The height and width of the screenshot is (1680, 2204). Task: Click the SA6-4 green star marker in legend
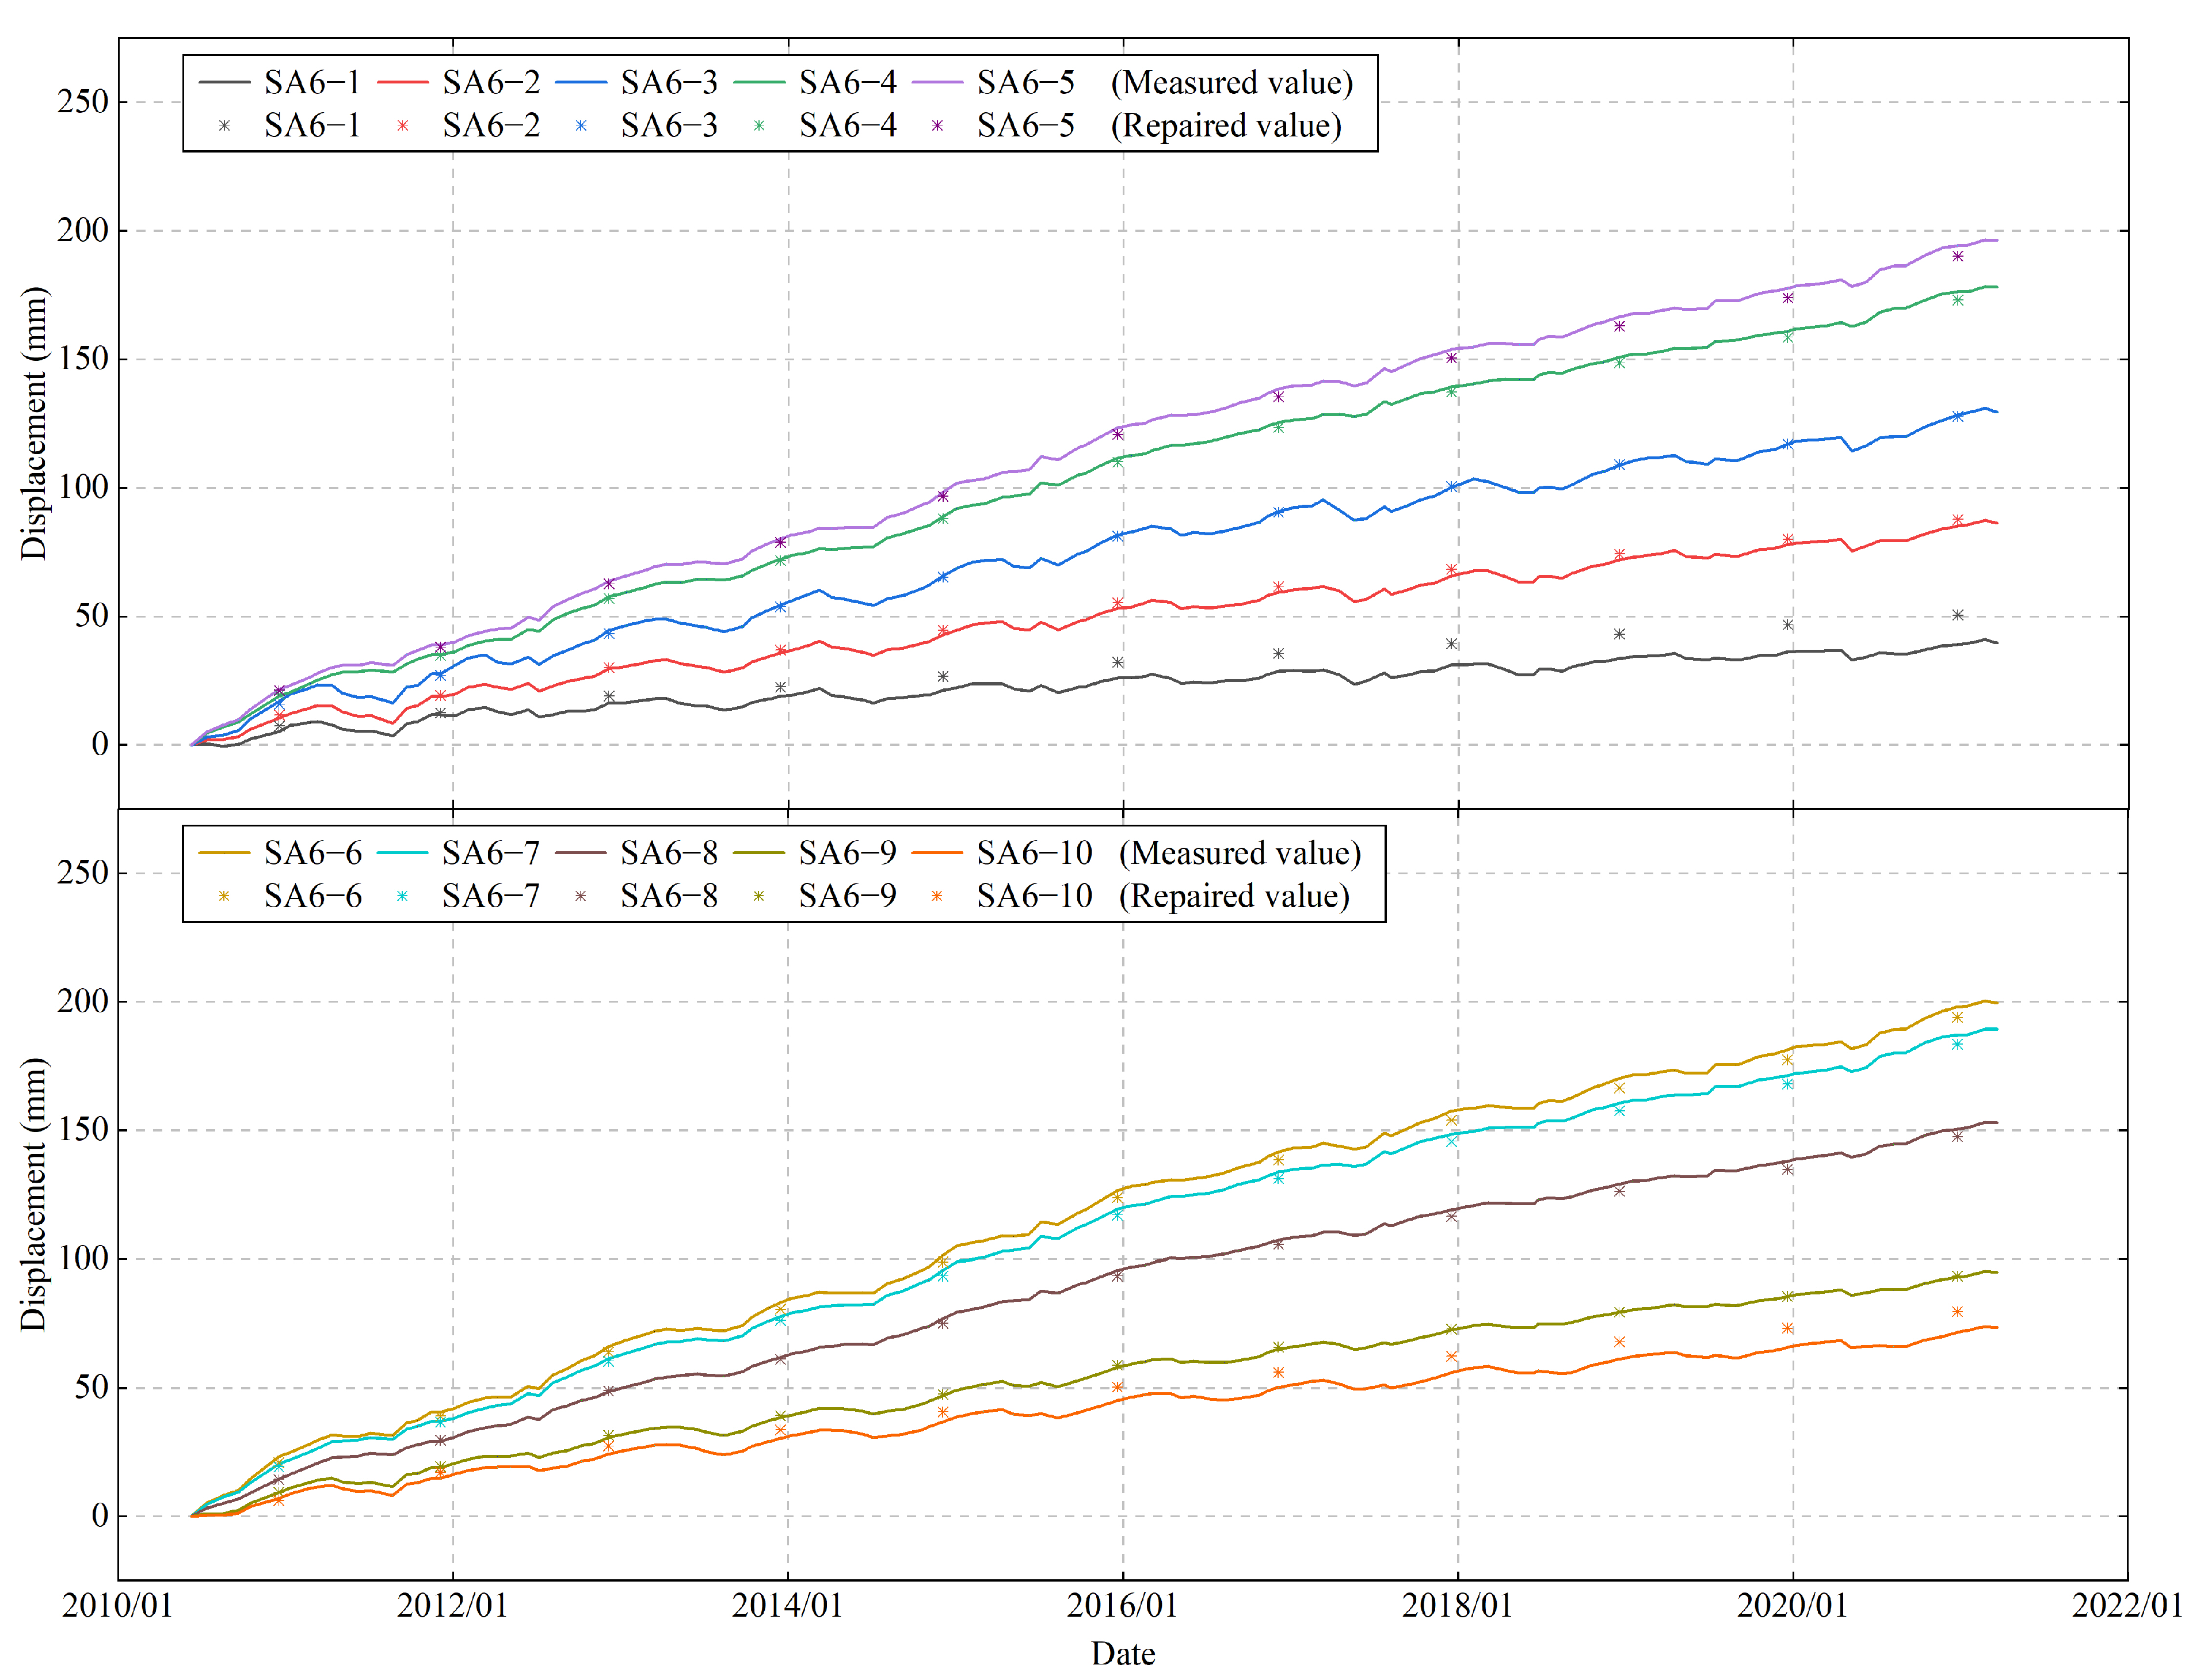point(759,126)
